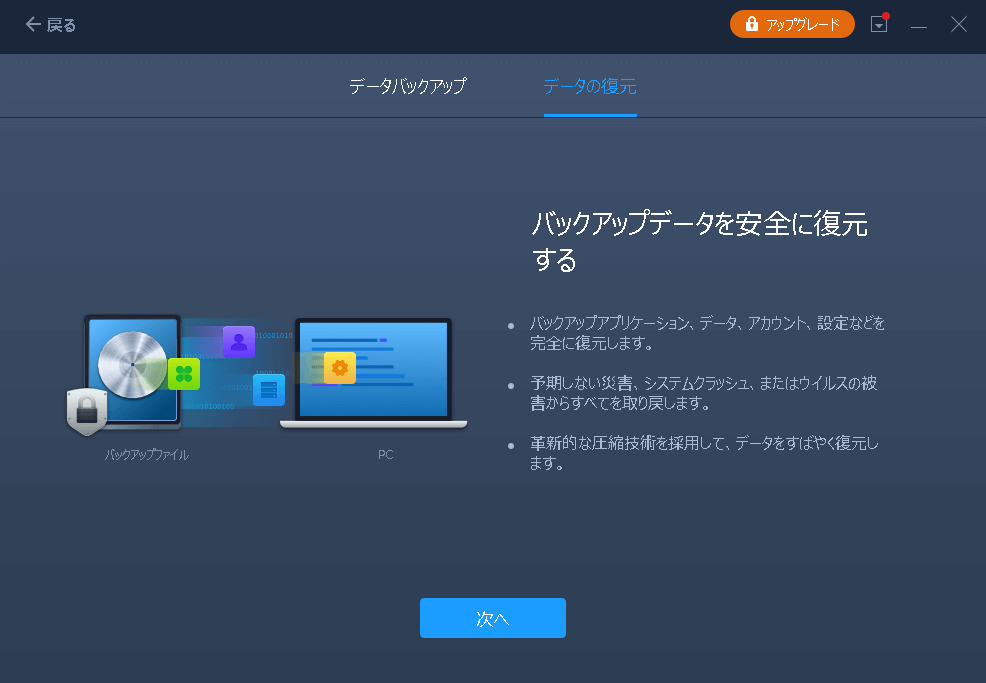Open the title bar dropdown menu icon
This screenshot has height=683, width=986.
879,25
